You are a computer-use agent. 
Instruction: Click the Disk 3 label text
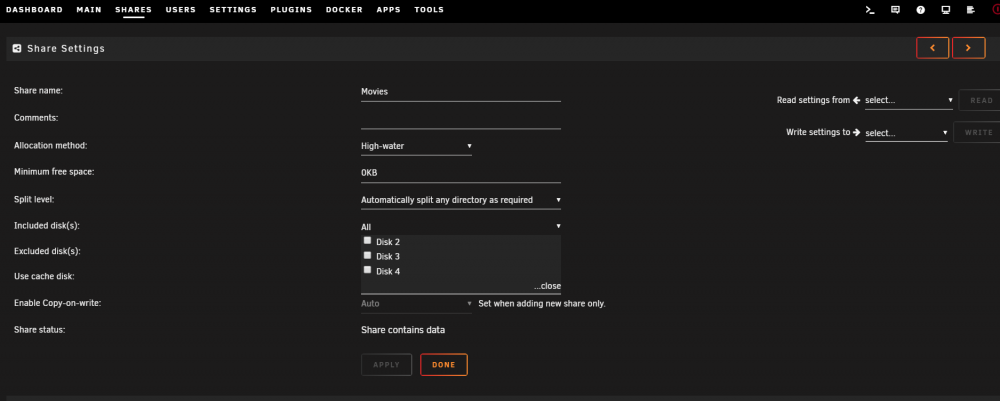pyautogui.click(x=388, y=257)
